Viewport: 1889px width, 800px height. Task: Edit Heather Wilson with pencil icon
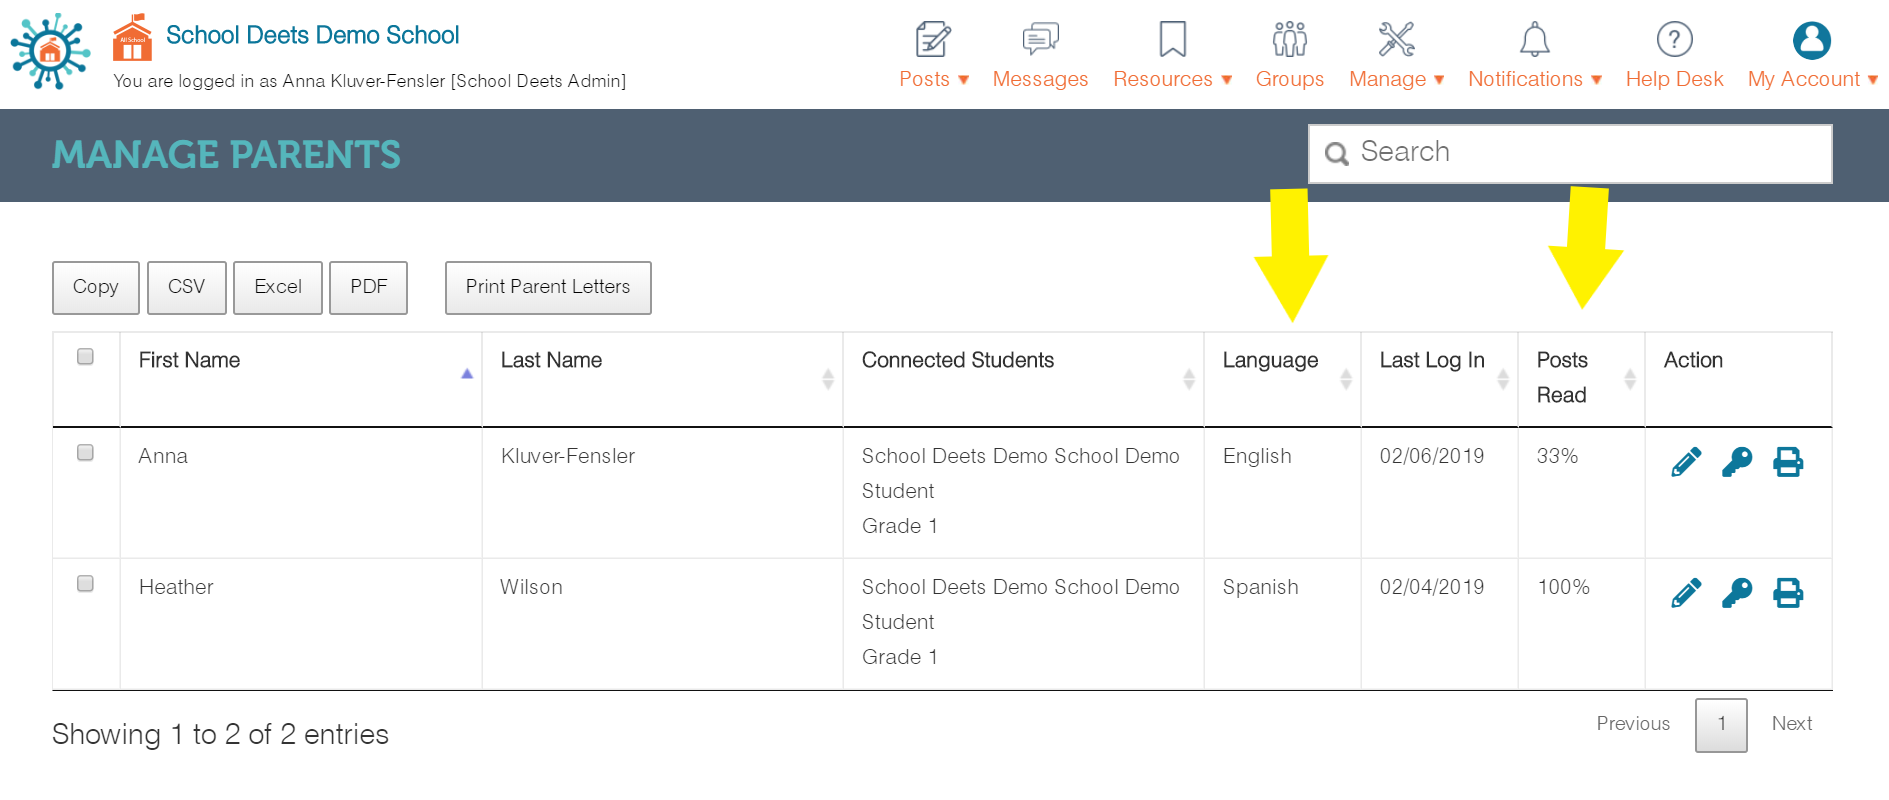(1686, 593)
